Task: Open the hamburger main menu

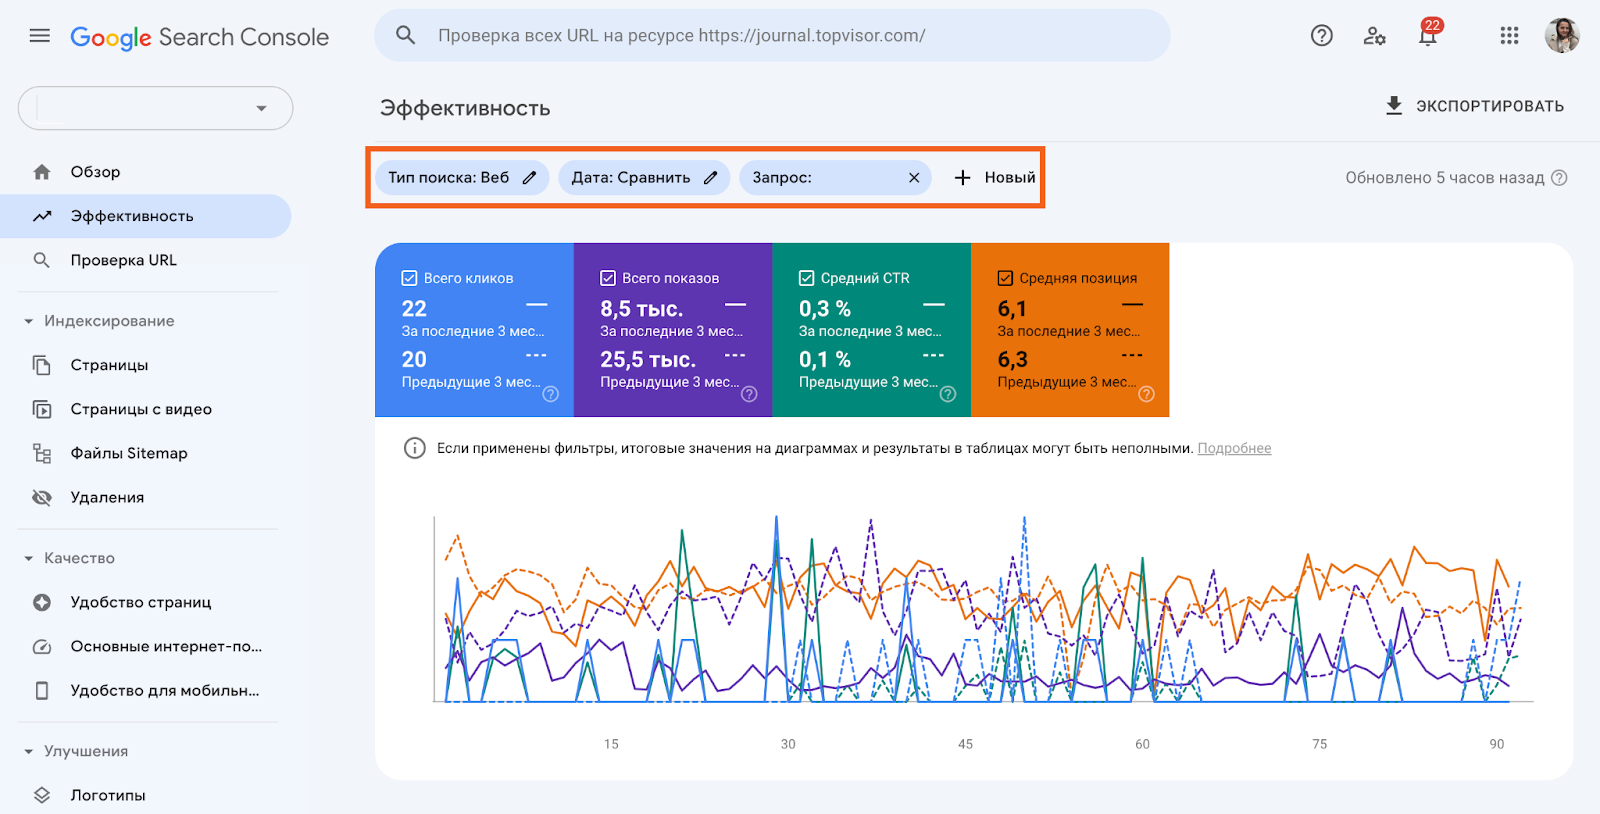Action: [40, 36]
